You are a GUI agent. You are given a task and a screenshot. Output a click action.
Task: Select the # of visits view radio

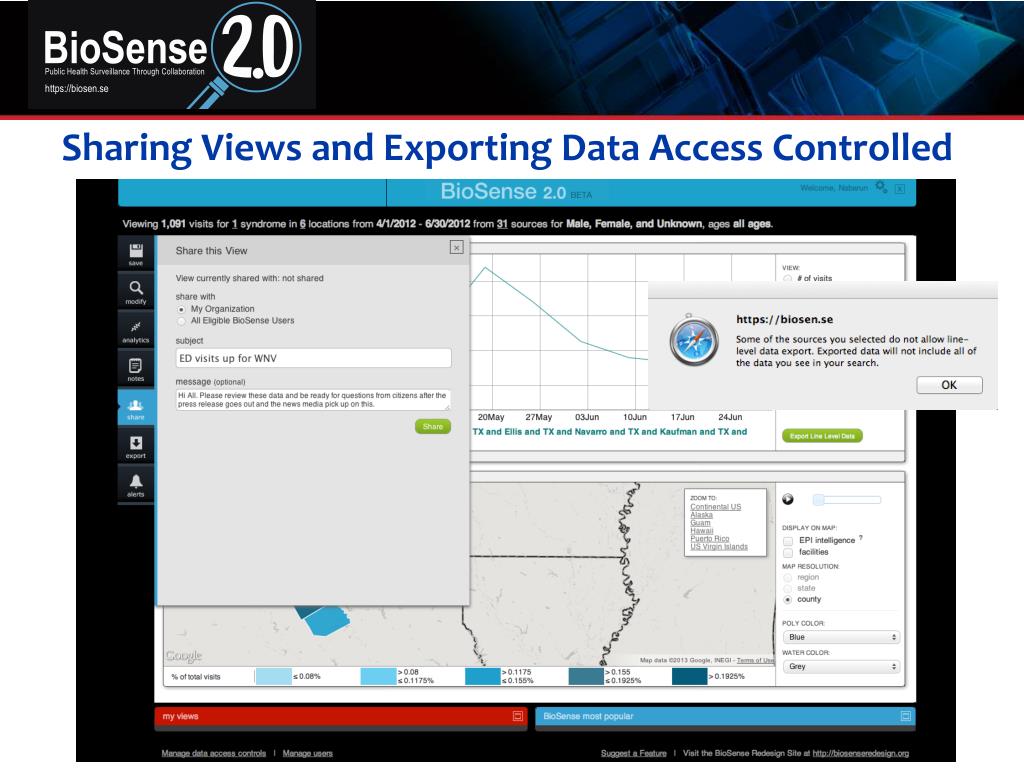click(x=788, y=278)
